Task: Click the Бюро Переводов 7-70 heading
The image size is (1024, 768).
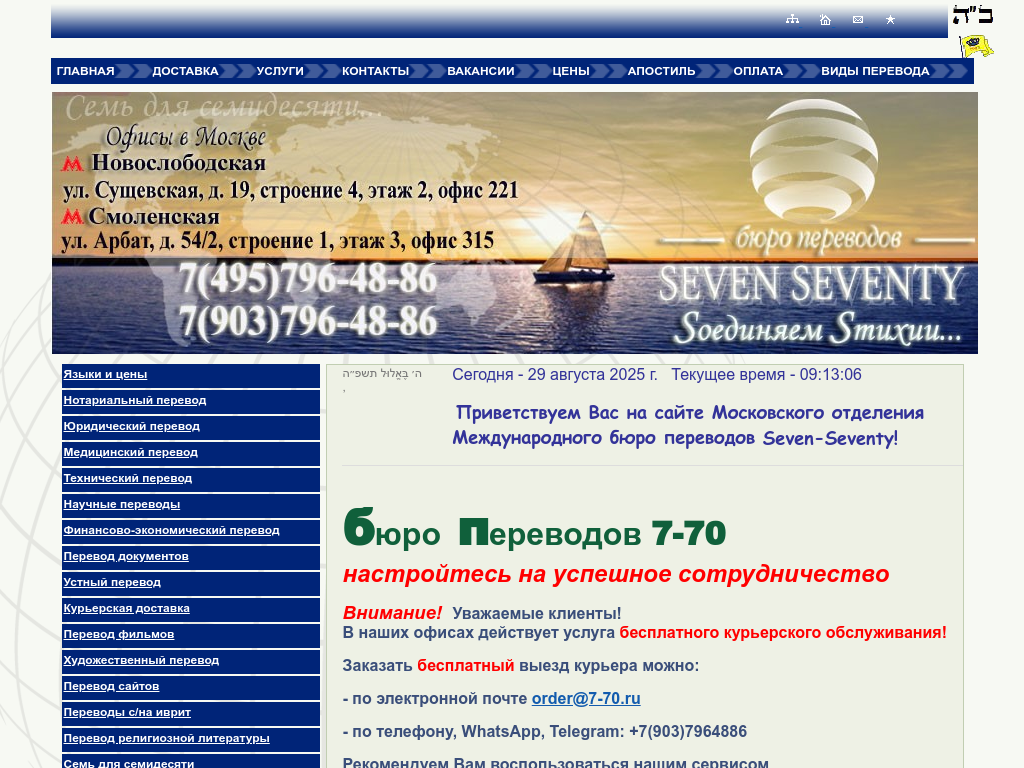Action: pos(534,528)
